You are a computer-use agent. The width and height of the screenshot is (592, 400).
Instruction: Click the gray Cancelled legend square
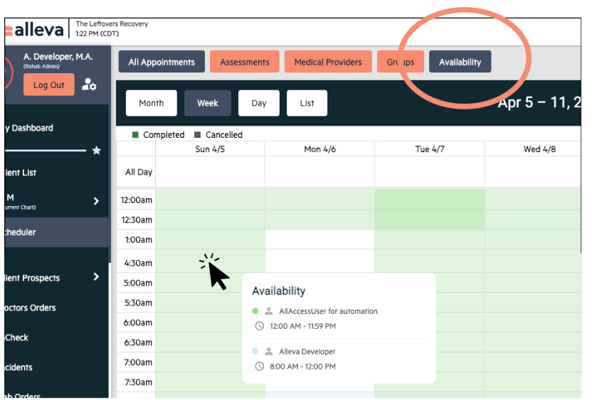click(x=197, y=135)
